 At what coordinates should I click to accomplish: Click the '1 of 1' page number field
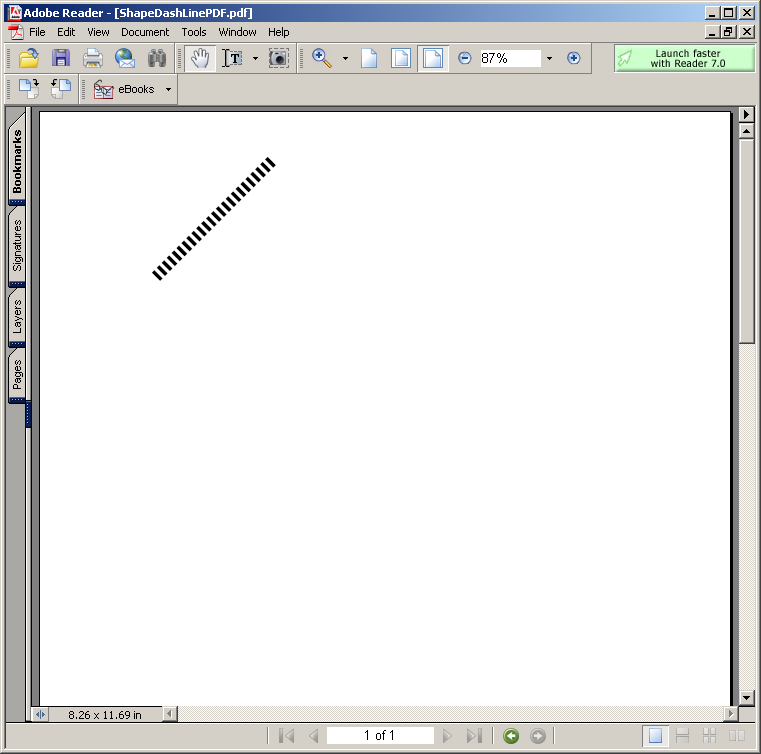[x=380, y=736]
